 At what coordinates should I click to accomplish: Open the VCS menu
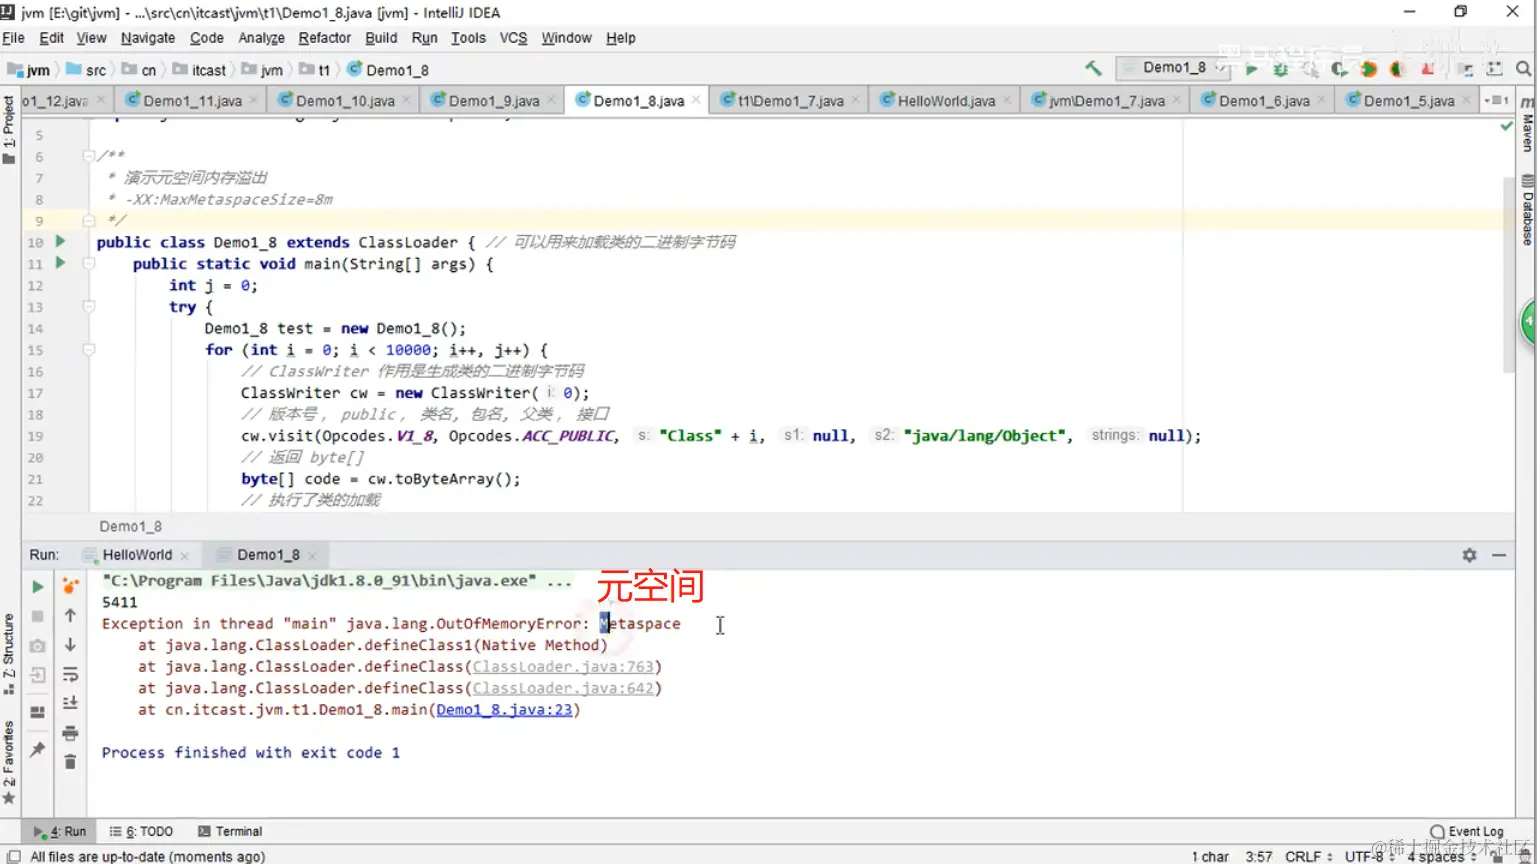tap(513, 38)
